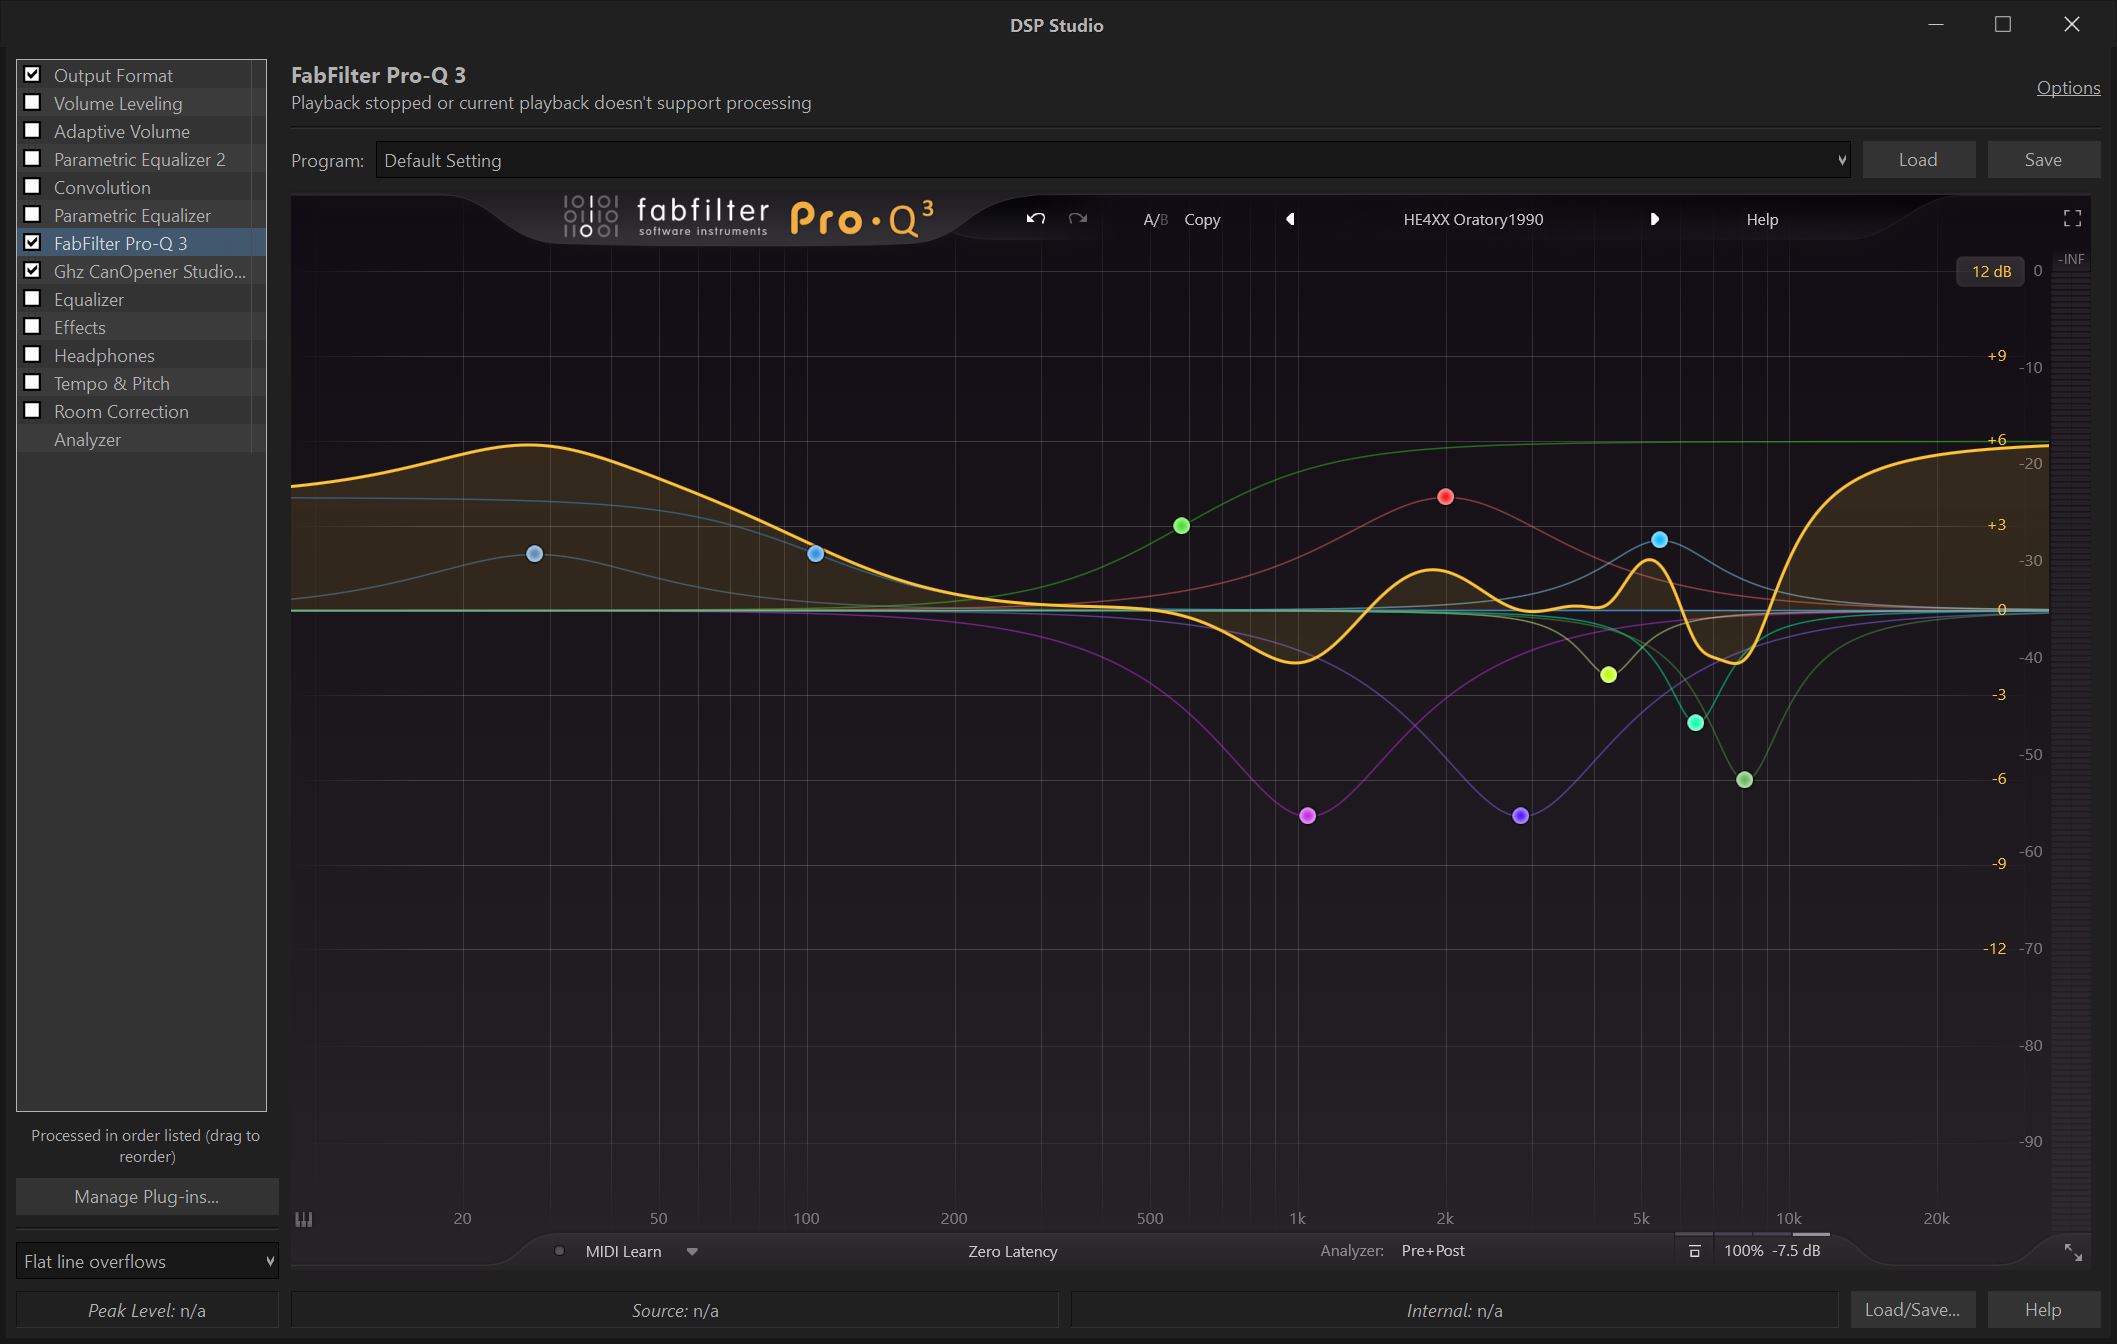Select the blue EQ band at 100 Hz
This screenshot has width=2117, height=1344.
pyautogui.click(x=815, y=553)
